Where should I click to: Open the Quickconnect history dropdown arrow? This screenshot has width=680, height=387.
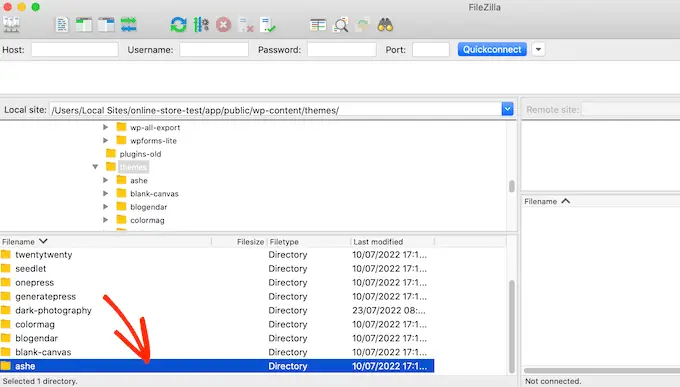click(x=538, y=49)
